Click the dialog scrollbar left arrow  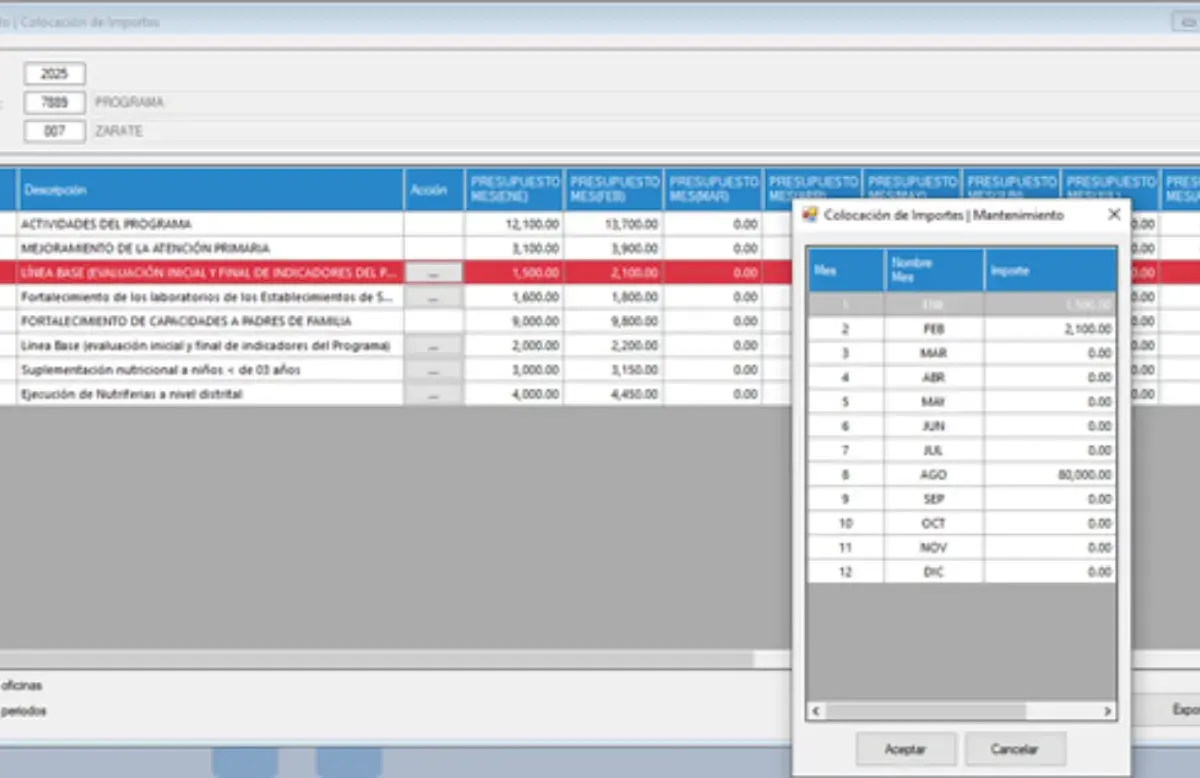point(816,711)
